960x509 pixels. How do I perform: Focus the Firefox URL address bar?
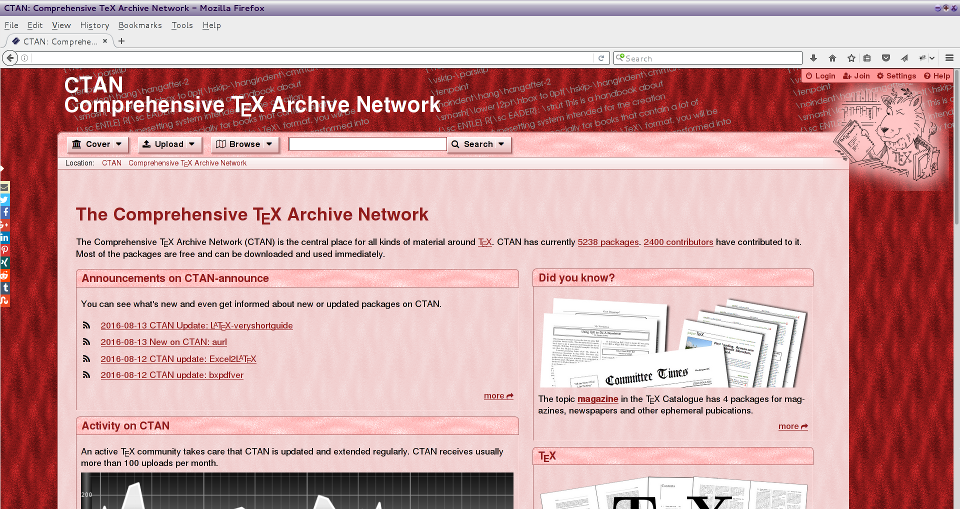312,58
